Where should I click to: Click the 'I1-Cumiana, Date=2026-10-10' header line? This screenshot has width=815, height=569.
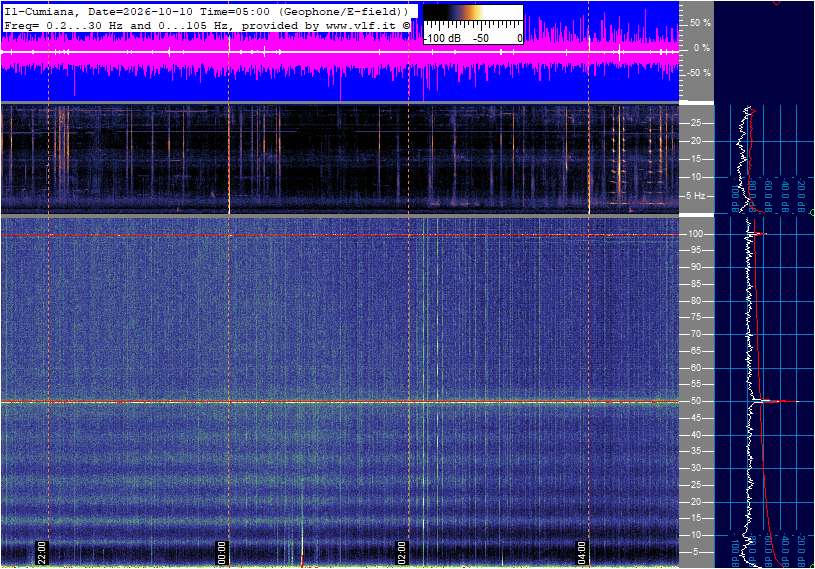click(x=206, y=11)
